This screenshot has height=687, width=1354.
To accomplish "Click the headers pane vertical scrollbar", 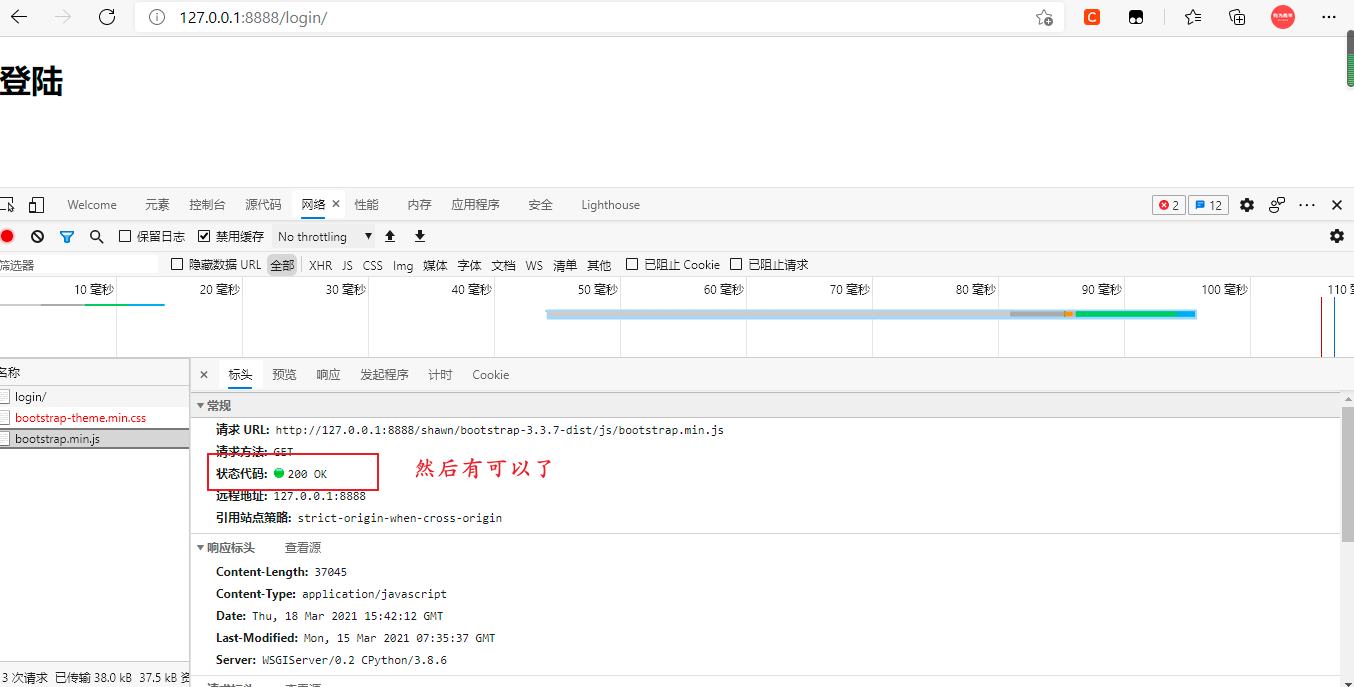I will click(1347, 475).
